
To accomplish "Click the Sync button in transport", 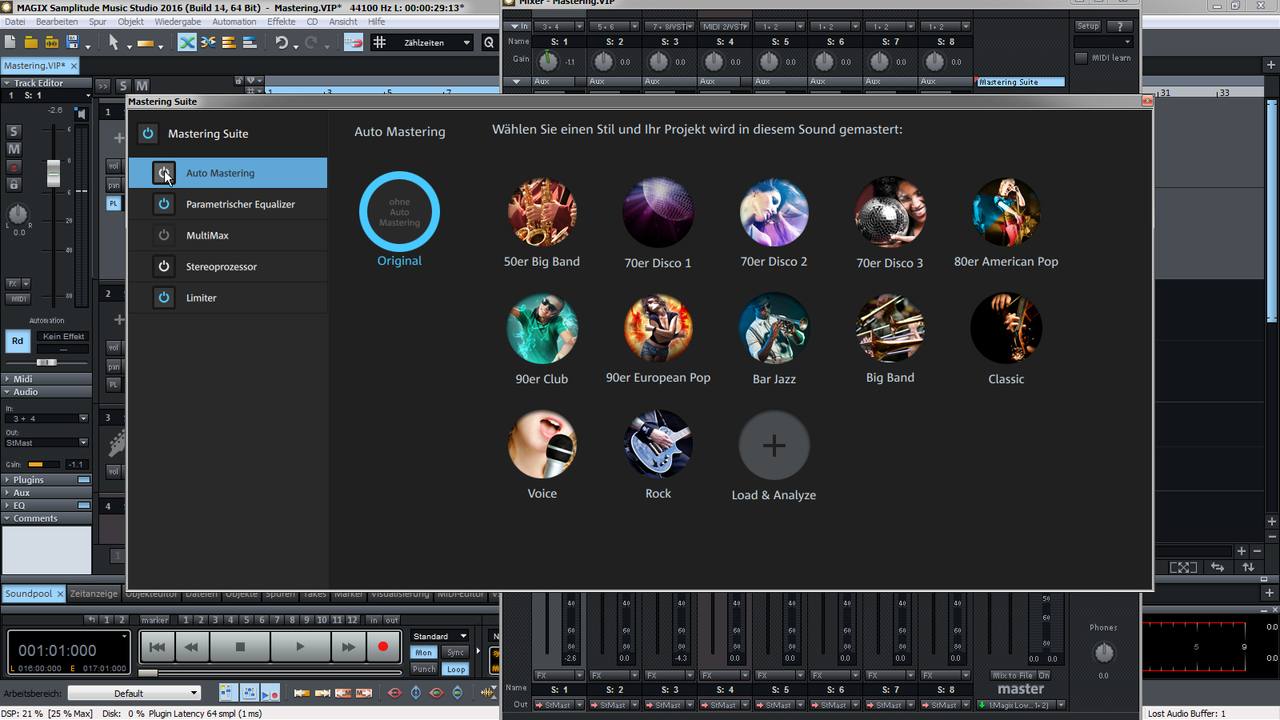I will point(456,652).
